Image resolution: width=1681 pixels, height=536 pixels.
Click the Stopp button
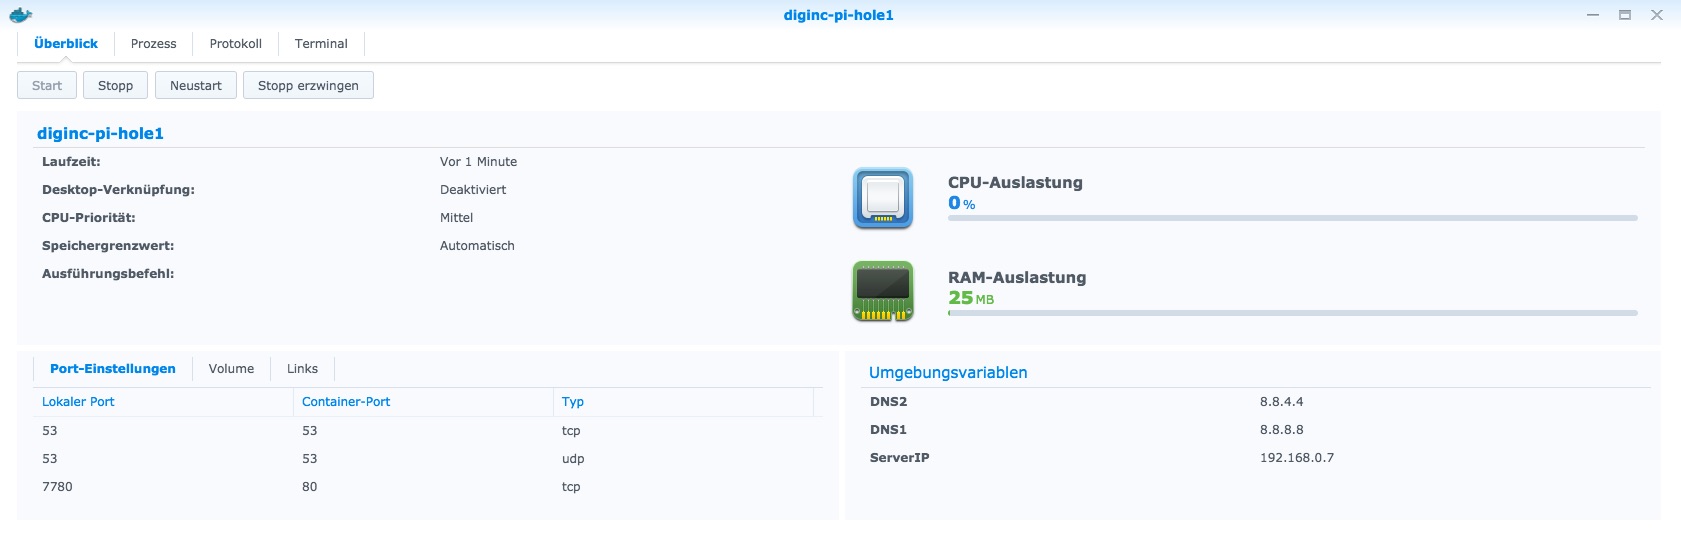[115, 85]
